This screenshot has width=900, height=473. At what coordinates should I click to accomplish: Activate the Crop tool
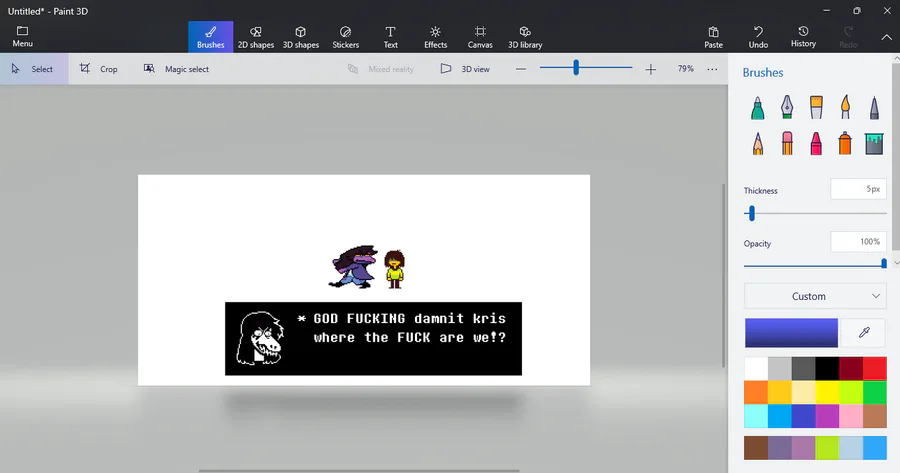(98, 69)
